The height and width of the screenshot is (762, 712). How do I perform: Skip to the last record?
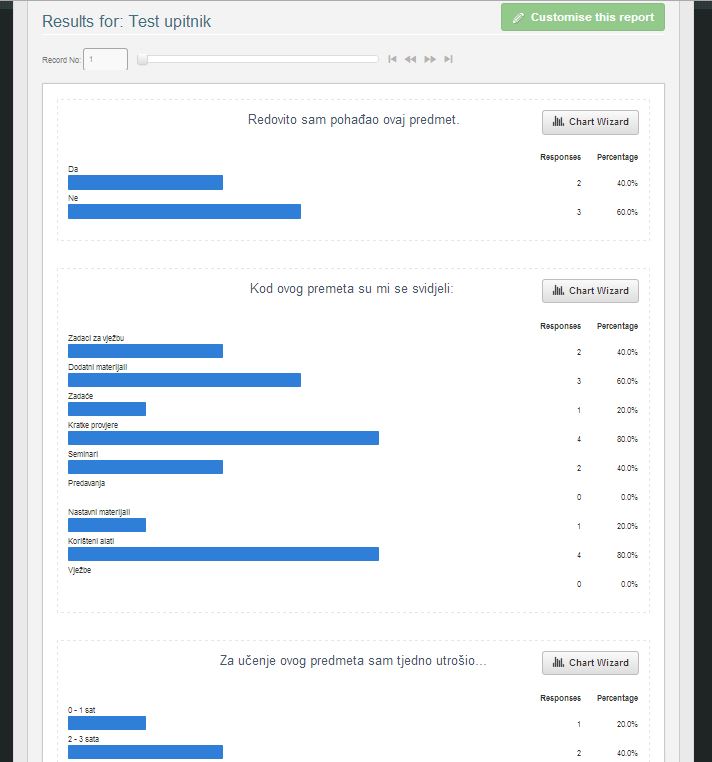[449, 60]
